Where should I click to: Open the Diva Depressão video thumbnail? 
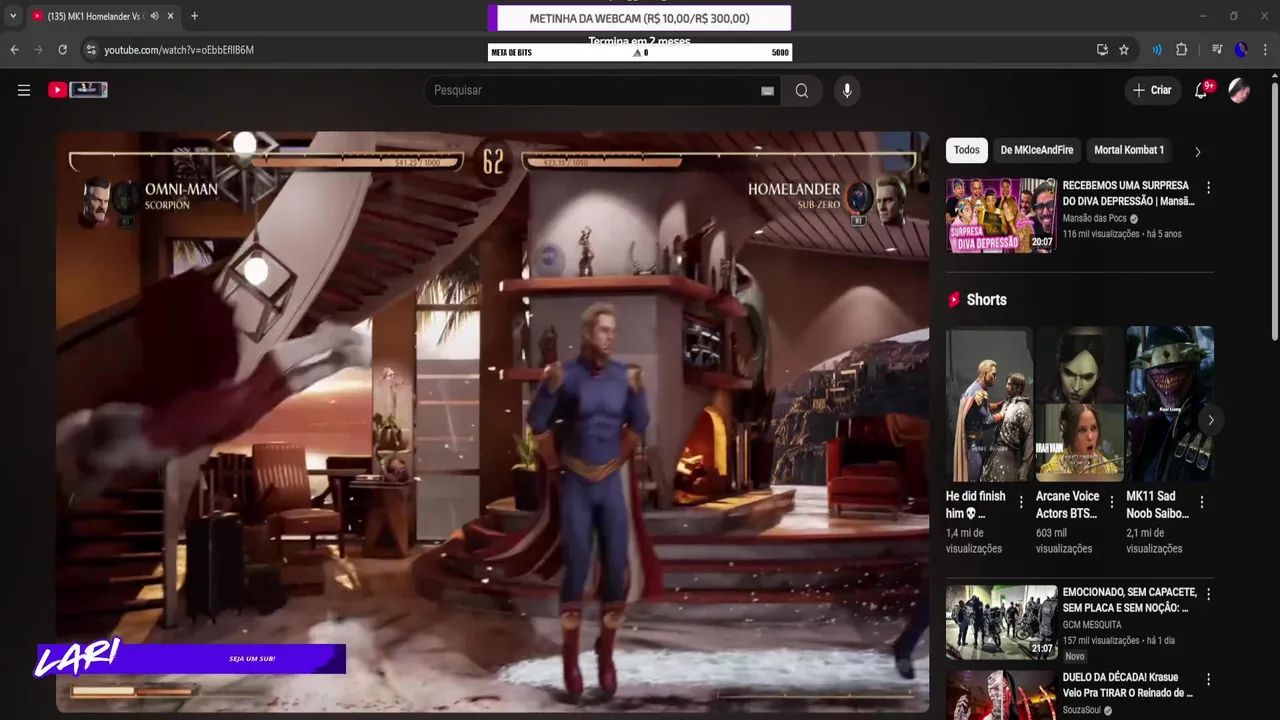(x=1001, y=215)
